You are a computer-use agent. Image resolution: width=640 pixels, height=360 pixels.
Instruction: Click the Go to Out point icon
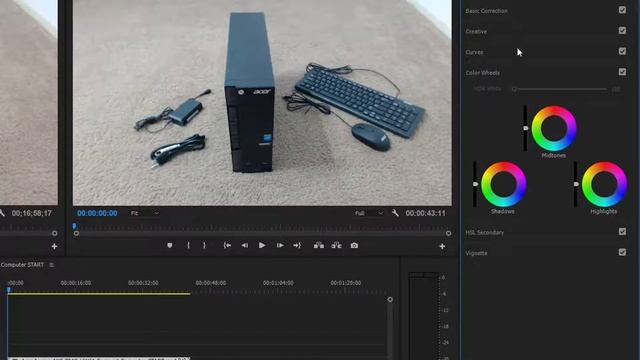(x=297, y=245)
